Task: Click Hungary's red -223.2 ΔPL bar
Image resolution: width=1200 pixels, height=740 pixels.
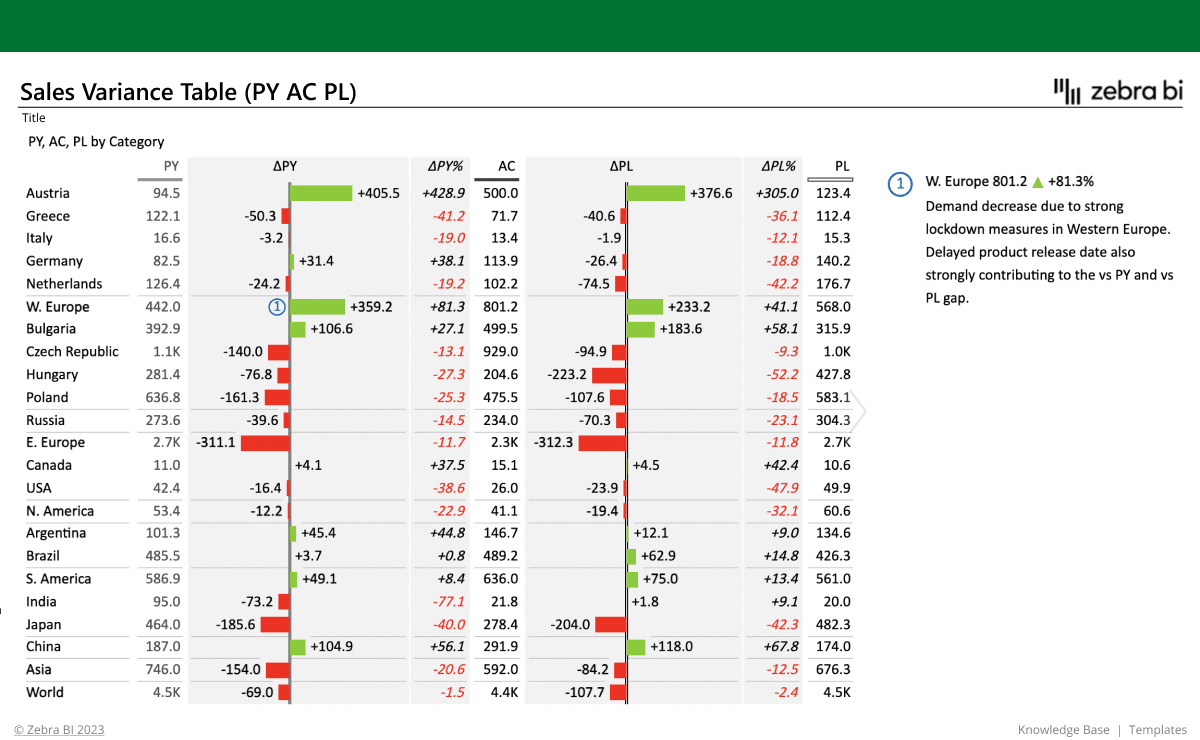Action: [608, 375]
